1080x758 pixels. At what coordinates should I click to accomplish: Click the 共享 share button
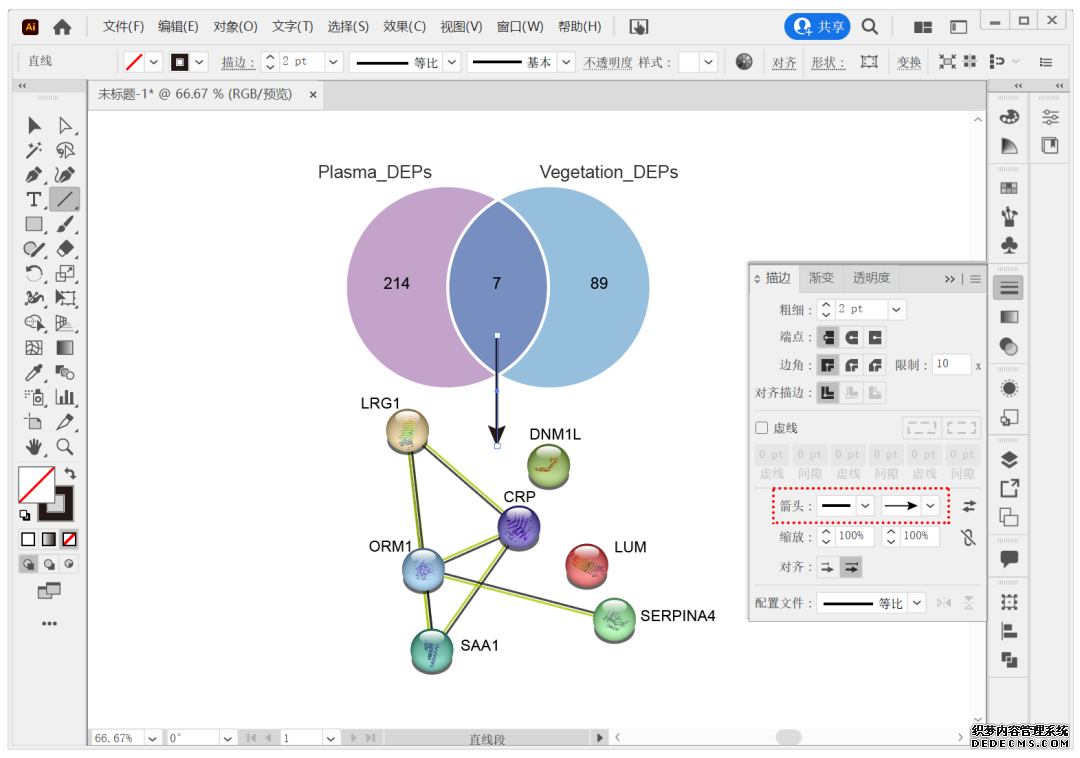817,27
